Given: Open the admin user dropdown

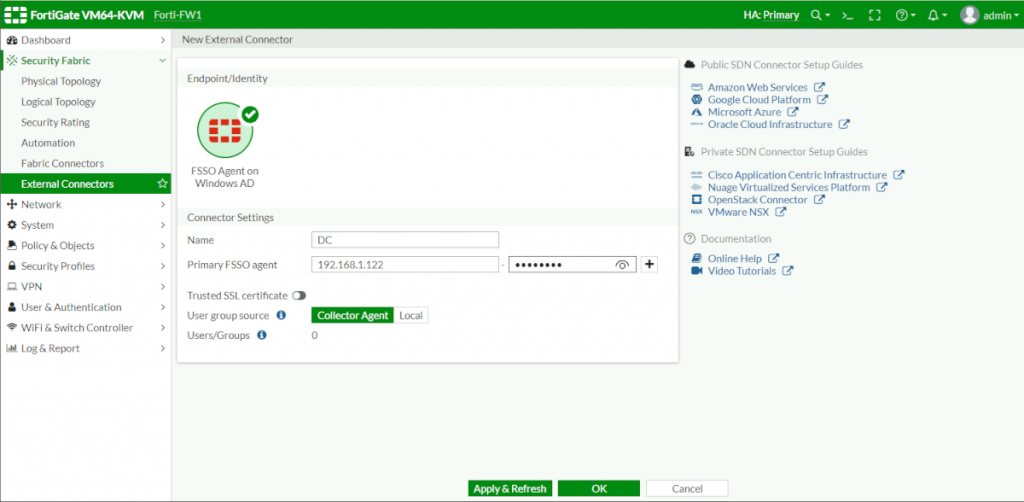Looking at the screenshot, I should coord(990,15).
